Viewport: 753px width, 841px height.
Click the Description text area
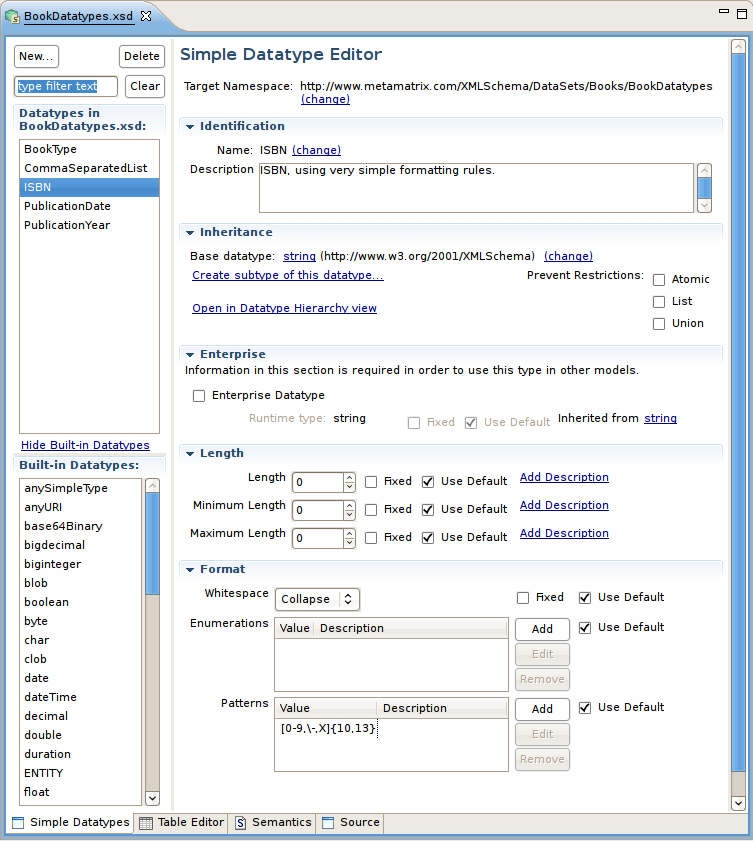(x=476, y=188)
